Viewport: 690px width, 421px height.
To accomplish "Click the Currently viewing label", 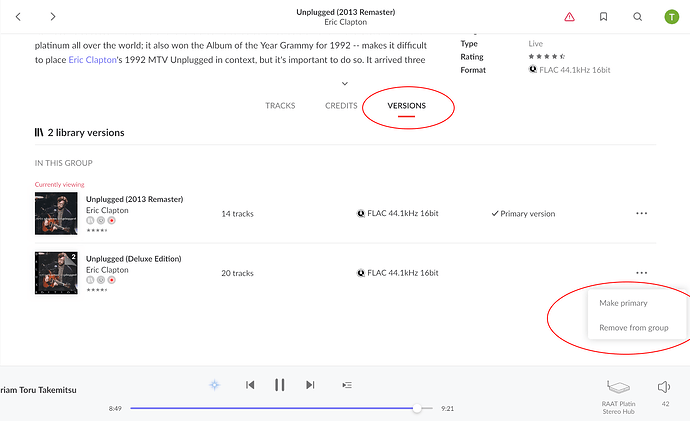I will point(59,184).
